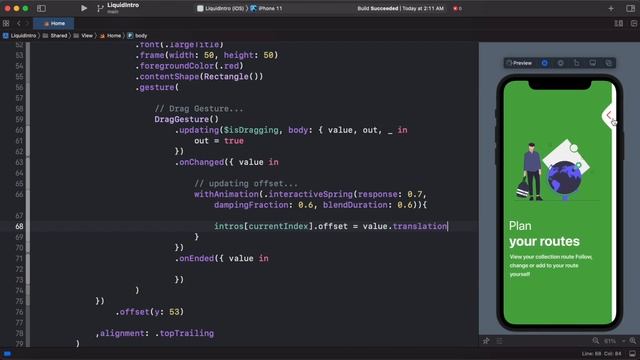Screen dimensions: 640x360
Task: Click line number 59 in gutter
Action: (19, 120)
